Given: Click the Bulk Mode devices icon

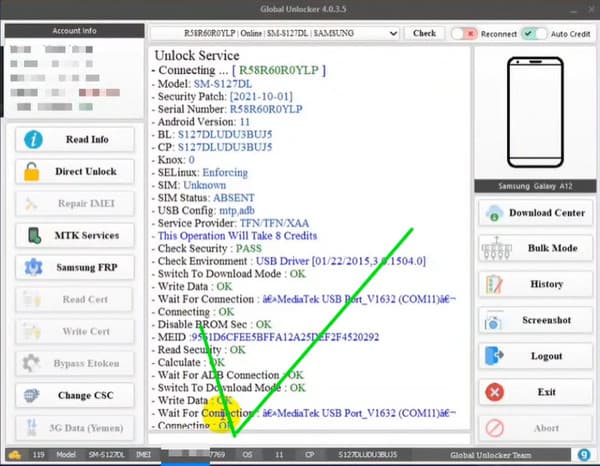Looking at the screenshot, I should 496,248.
